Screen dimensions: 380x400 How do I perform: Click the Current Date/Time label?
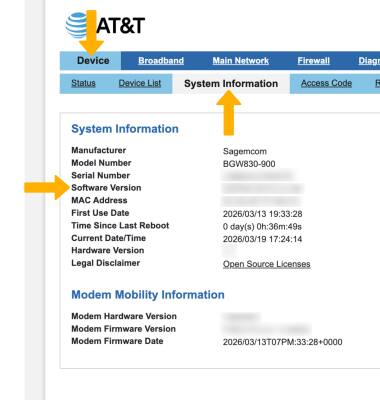[x=109, y=238]
